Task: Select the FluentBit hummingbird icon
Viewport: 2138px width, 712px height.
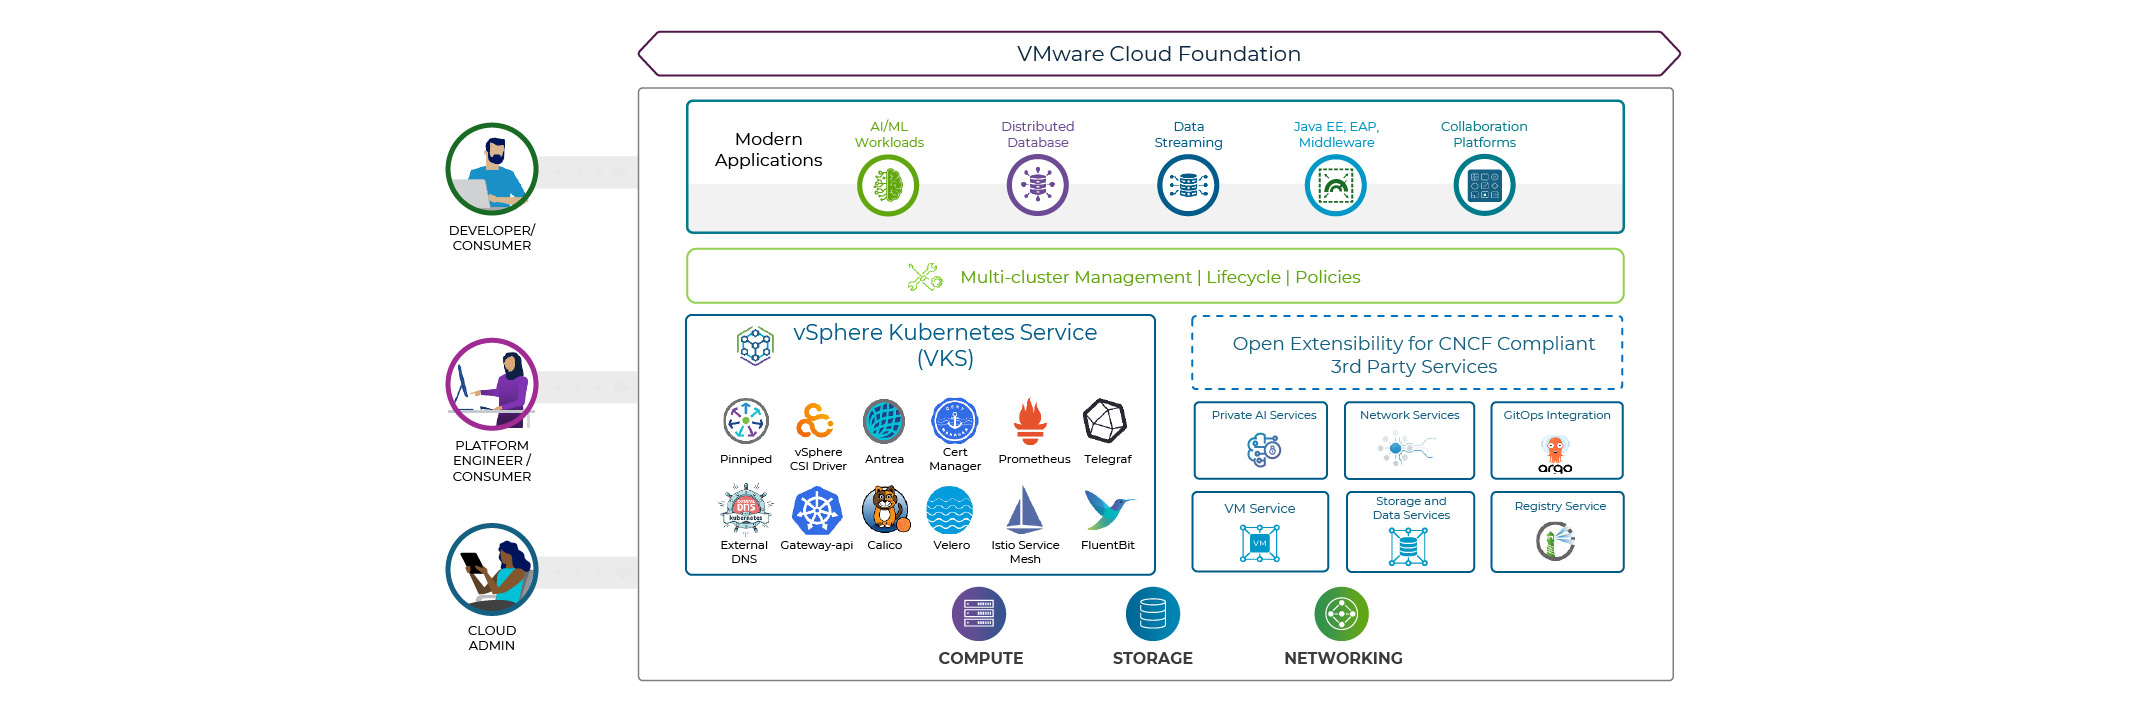Action: [1108, 510]
